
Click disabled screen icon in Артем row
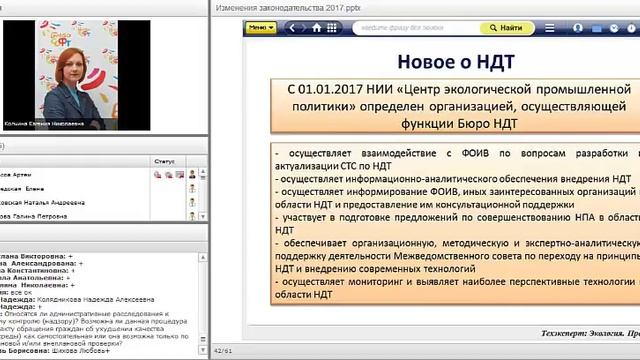click(180, 175)
